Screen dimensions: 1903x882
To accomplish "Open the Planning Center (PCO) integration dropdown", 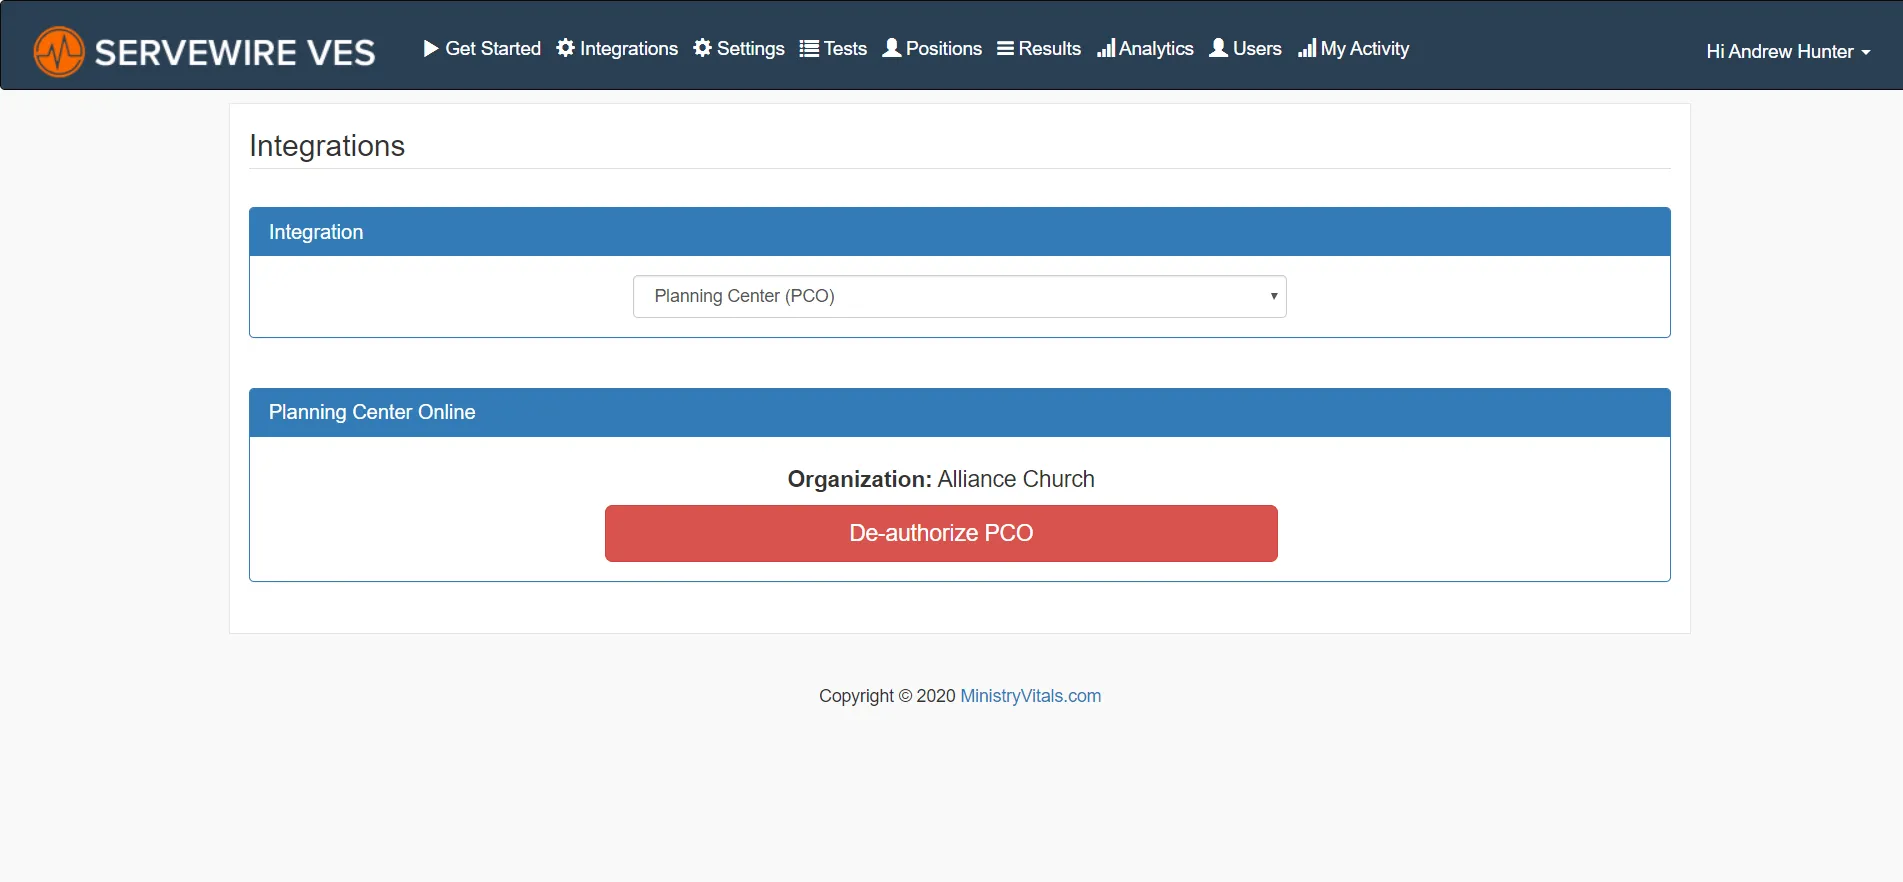I will [960, 296].
